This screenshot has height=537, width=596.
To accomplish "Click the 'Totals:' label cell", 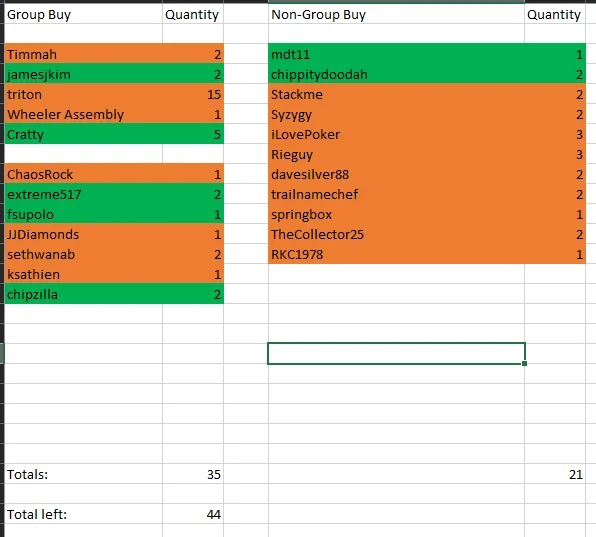I will [x=83, y=474].
